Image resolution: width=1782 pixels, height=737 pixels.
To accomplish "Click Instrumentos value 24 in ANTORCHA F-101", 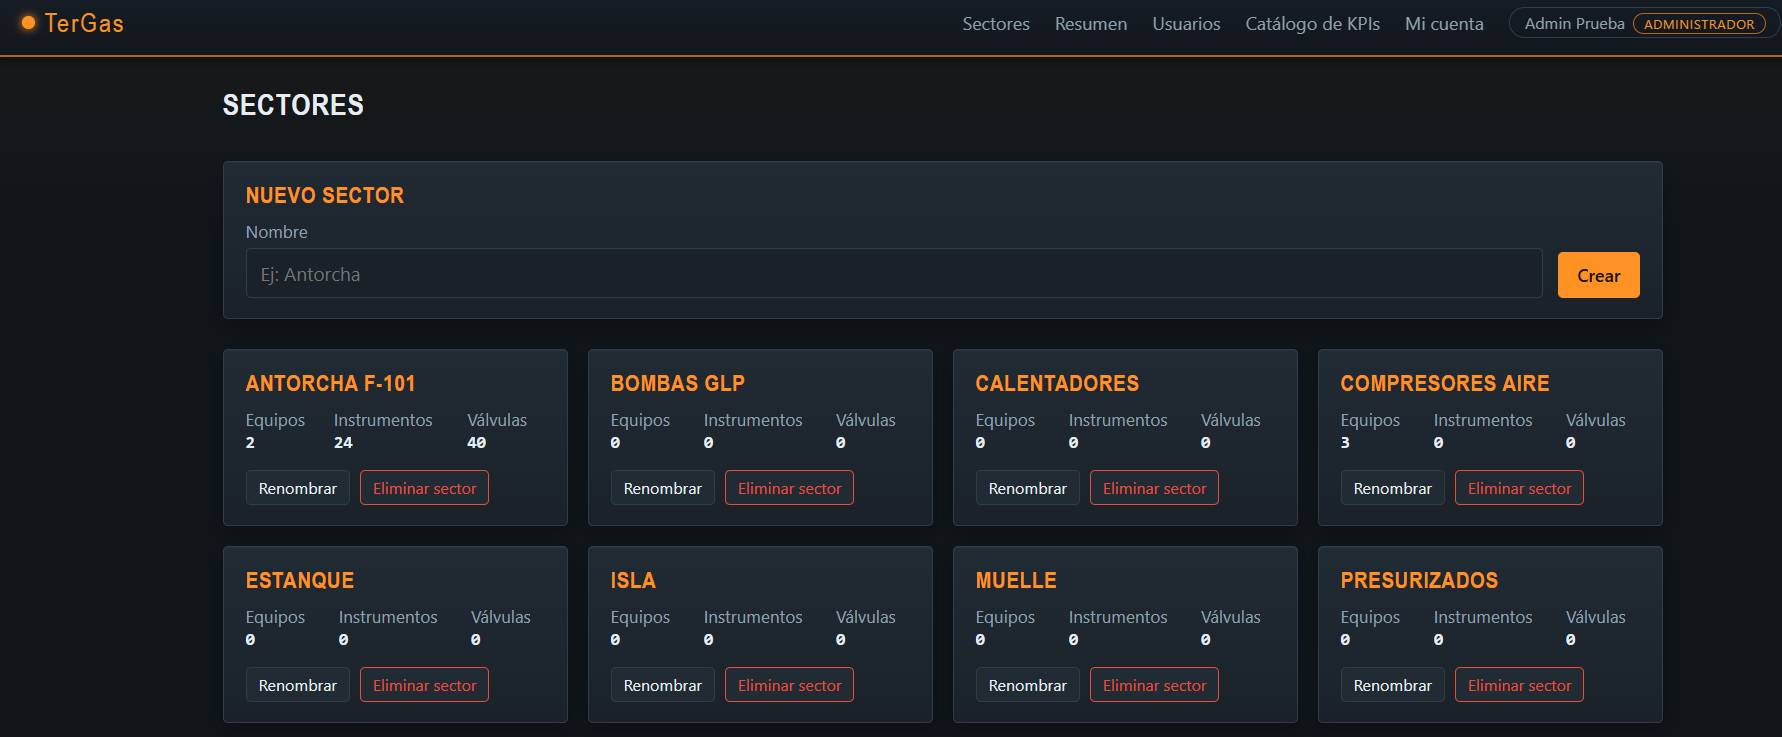I will click(343, 442).
